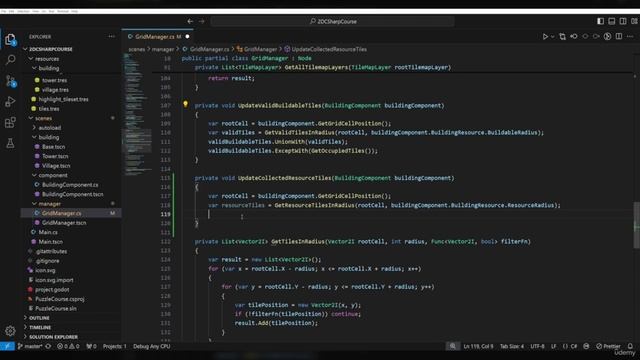Click the manager breadcrumb folder

tap(163, 49)
